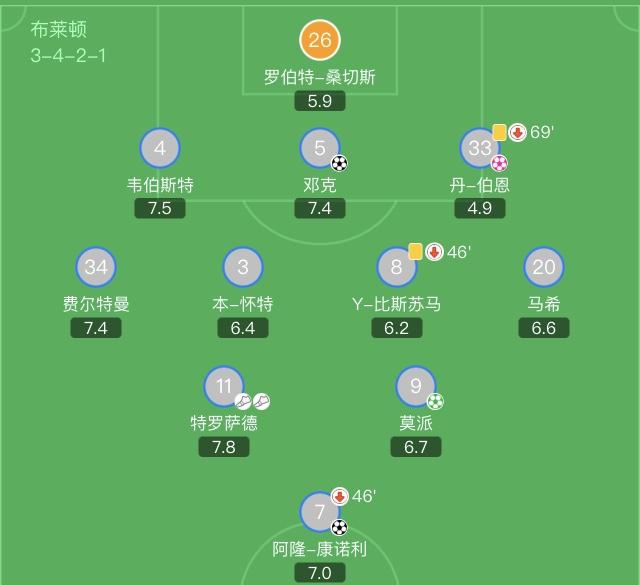Click the assist boot icons beside 特罗萨德
Screen dimensions: 640x585
(x=252, y=401)
